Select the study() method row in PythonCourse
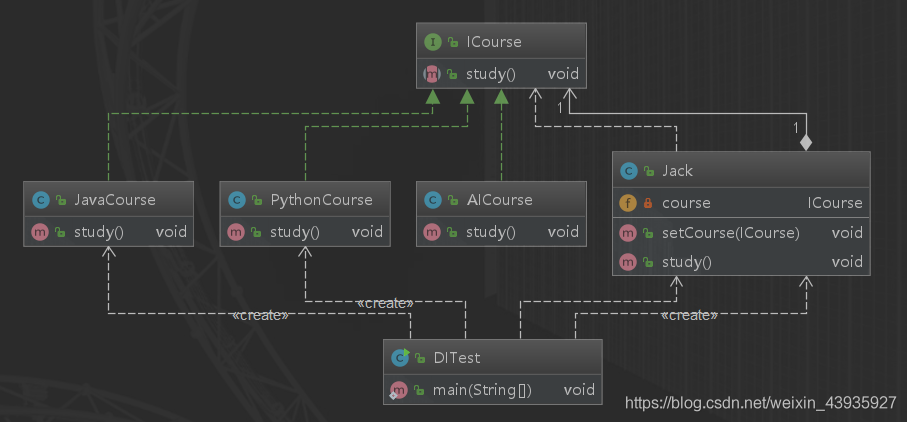 pos(302,232)
